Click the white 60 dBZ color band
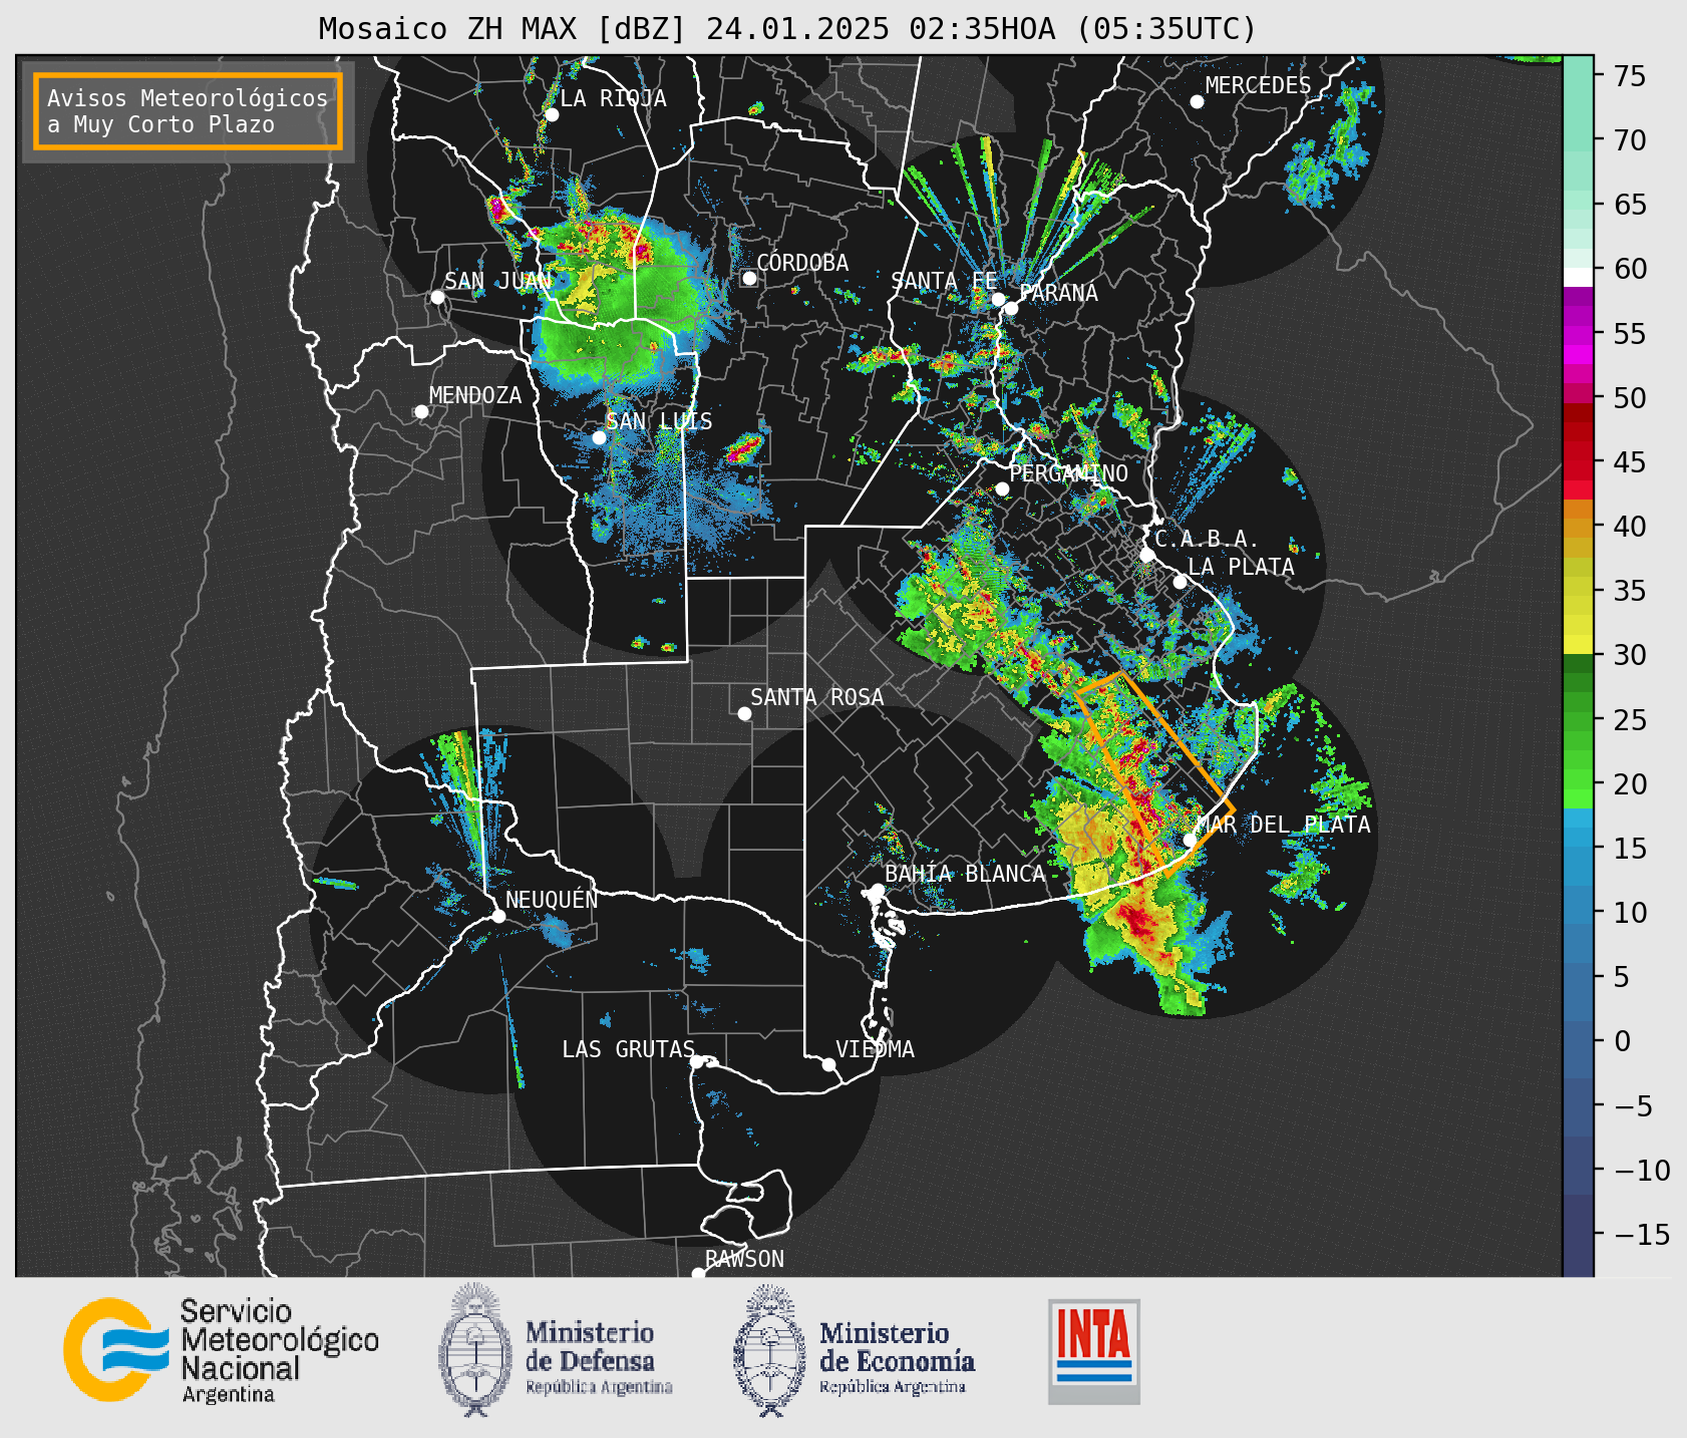 [x=1578, y=277]
